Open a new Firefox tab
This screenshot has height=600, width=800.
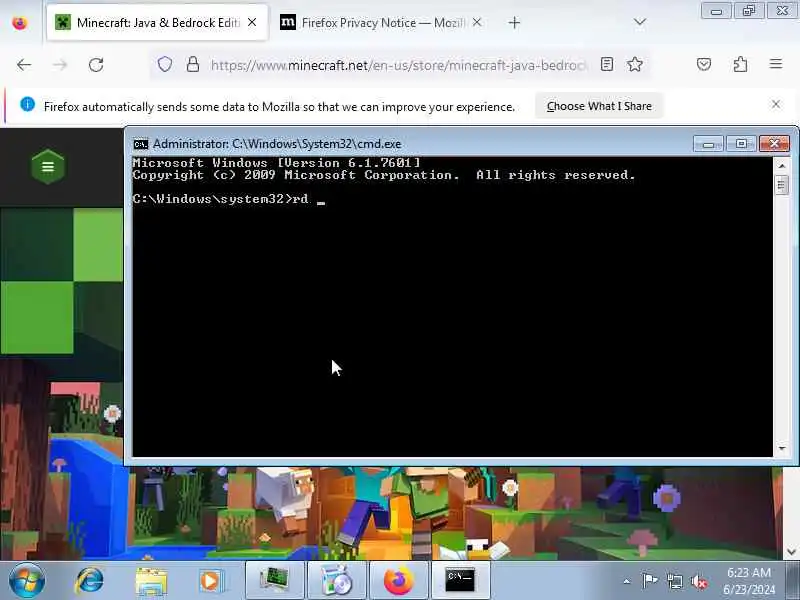[514, 22]
